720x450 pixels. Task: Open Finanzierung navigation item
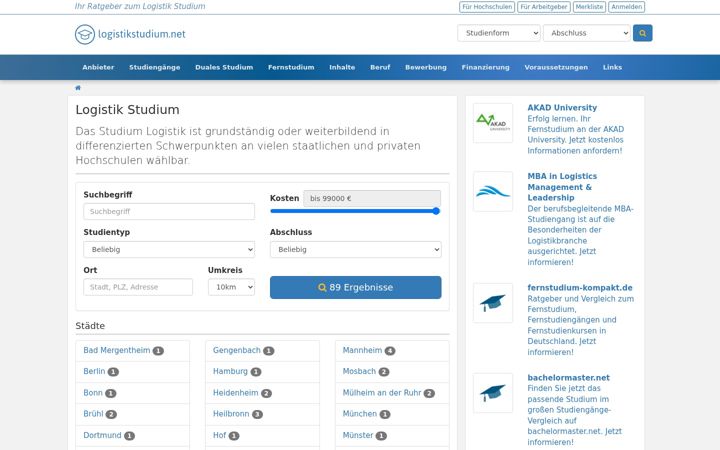(485, 67)
